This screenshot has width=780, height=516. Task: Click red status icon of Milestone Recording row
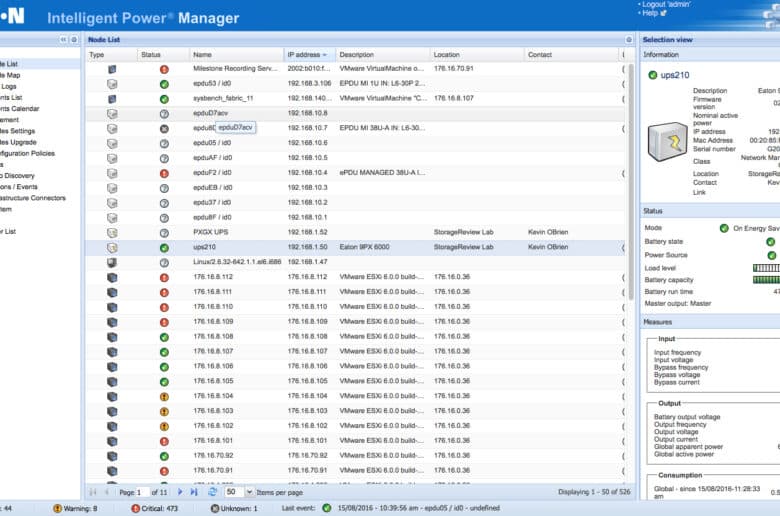[x=164, y=69]
